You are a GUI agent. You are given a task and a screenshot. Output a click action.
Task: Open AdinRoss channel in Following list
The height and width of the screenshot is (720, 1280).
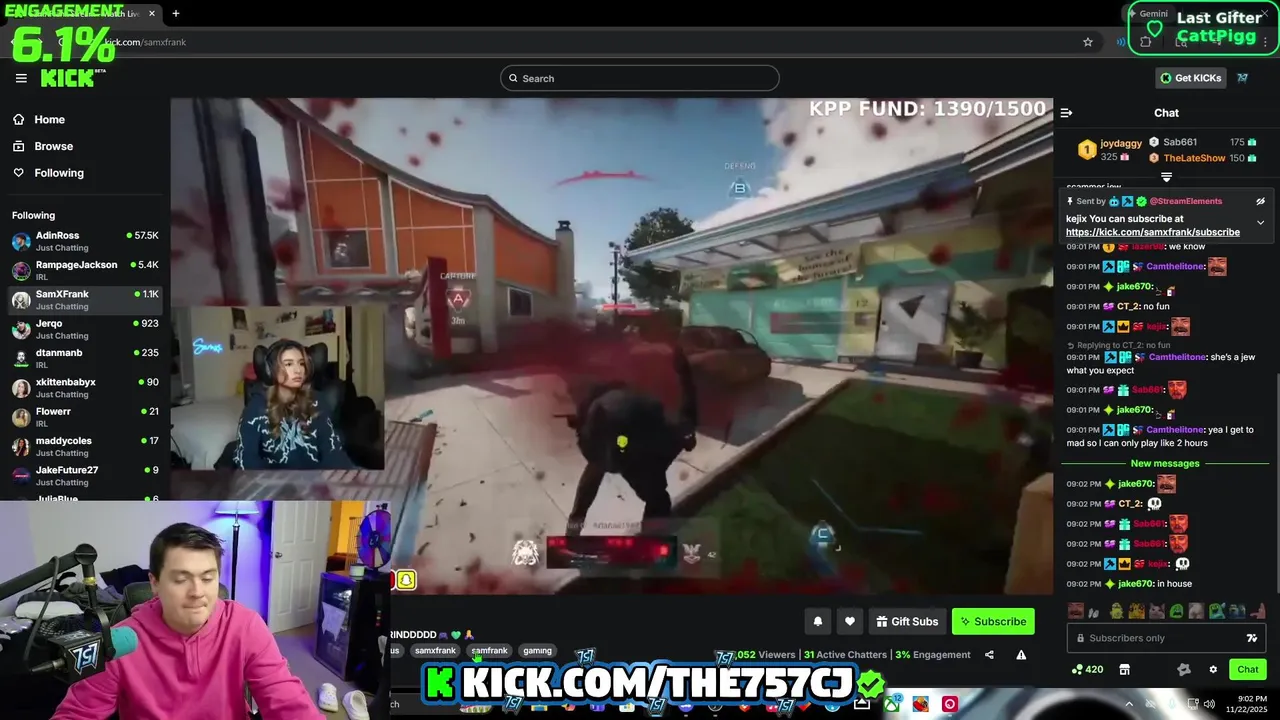85,241
